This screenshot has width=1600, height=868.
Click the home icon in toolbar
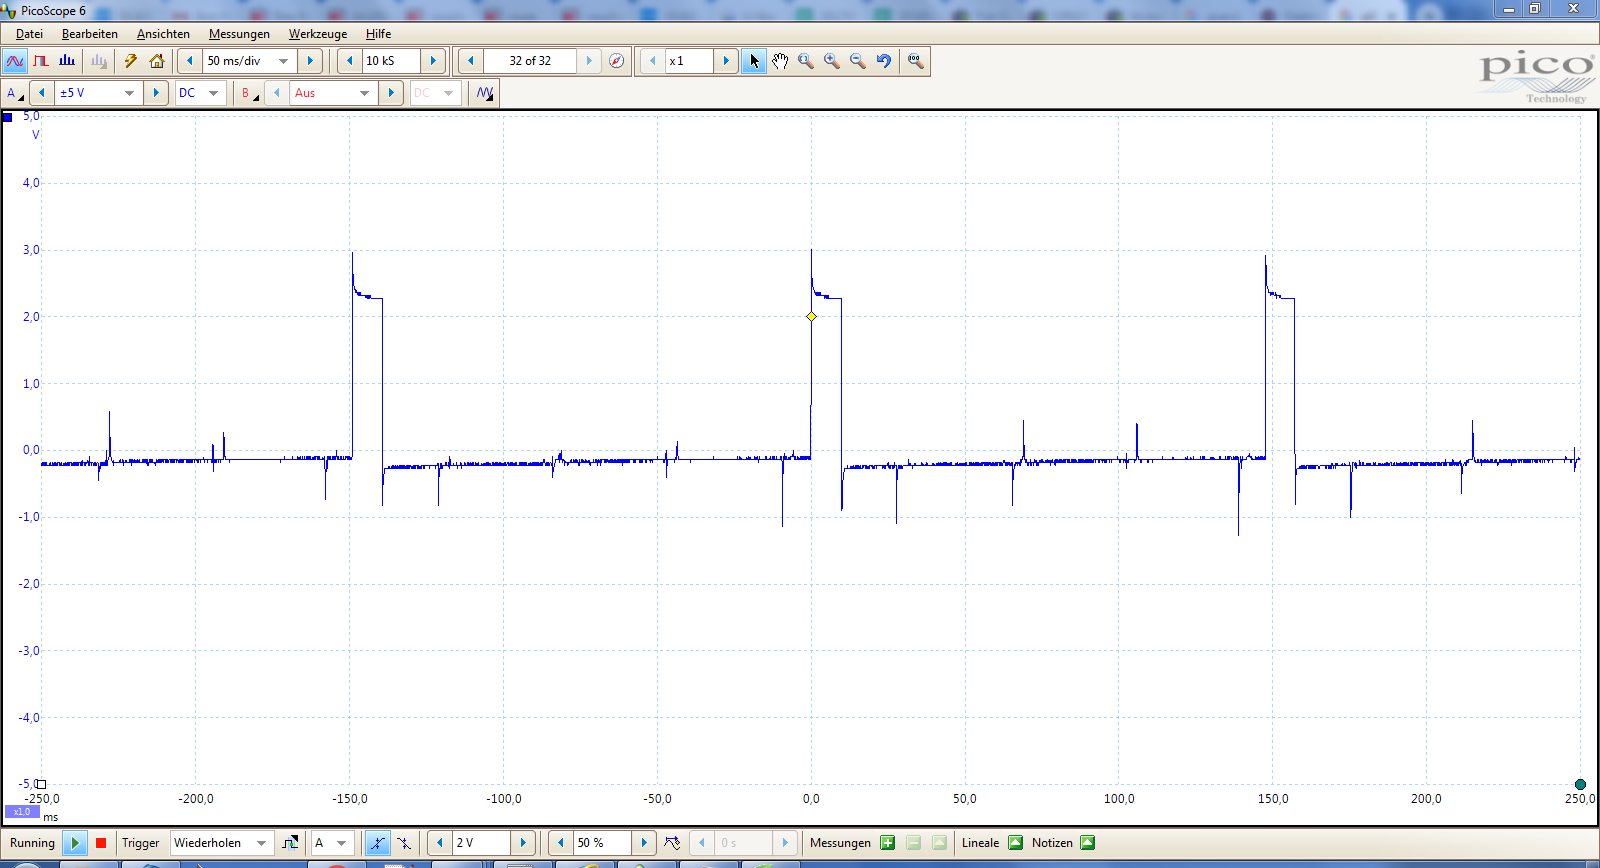coord(157,61)
